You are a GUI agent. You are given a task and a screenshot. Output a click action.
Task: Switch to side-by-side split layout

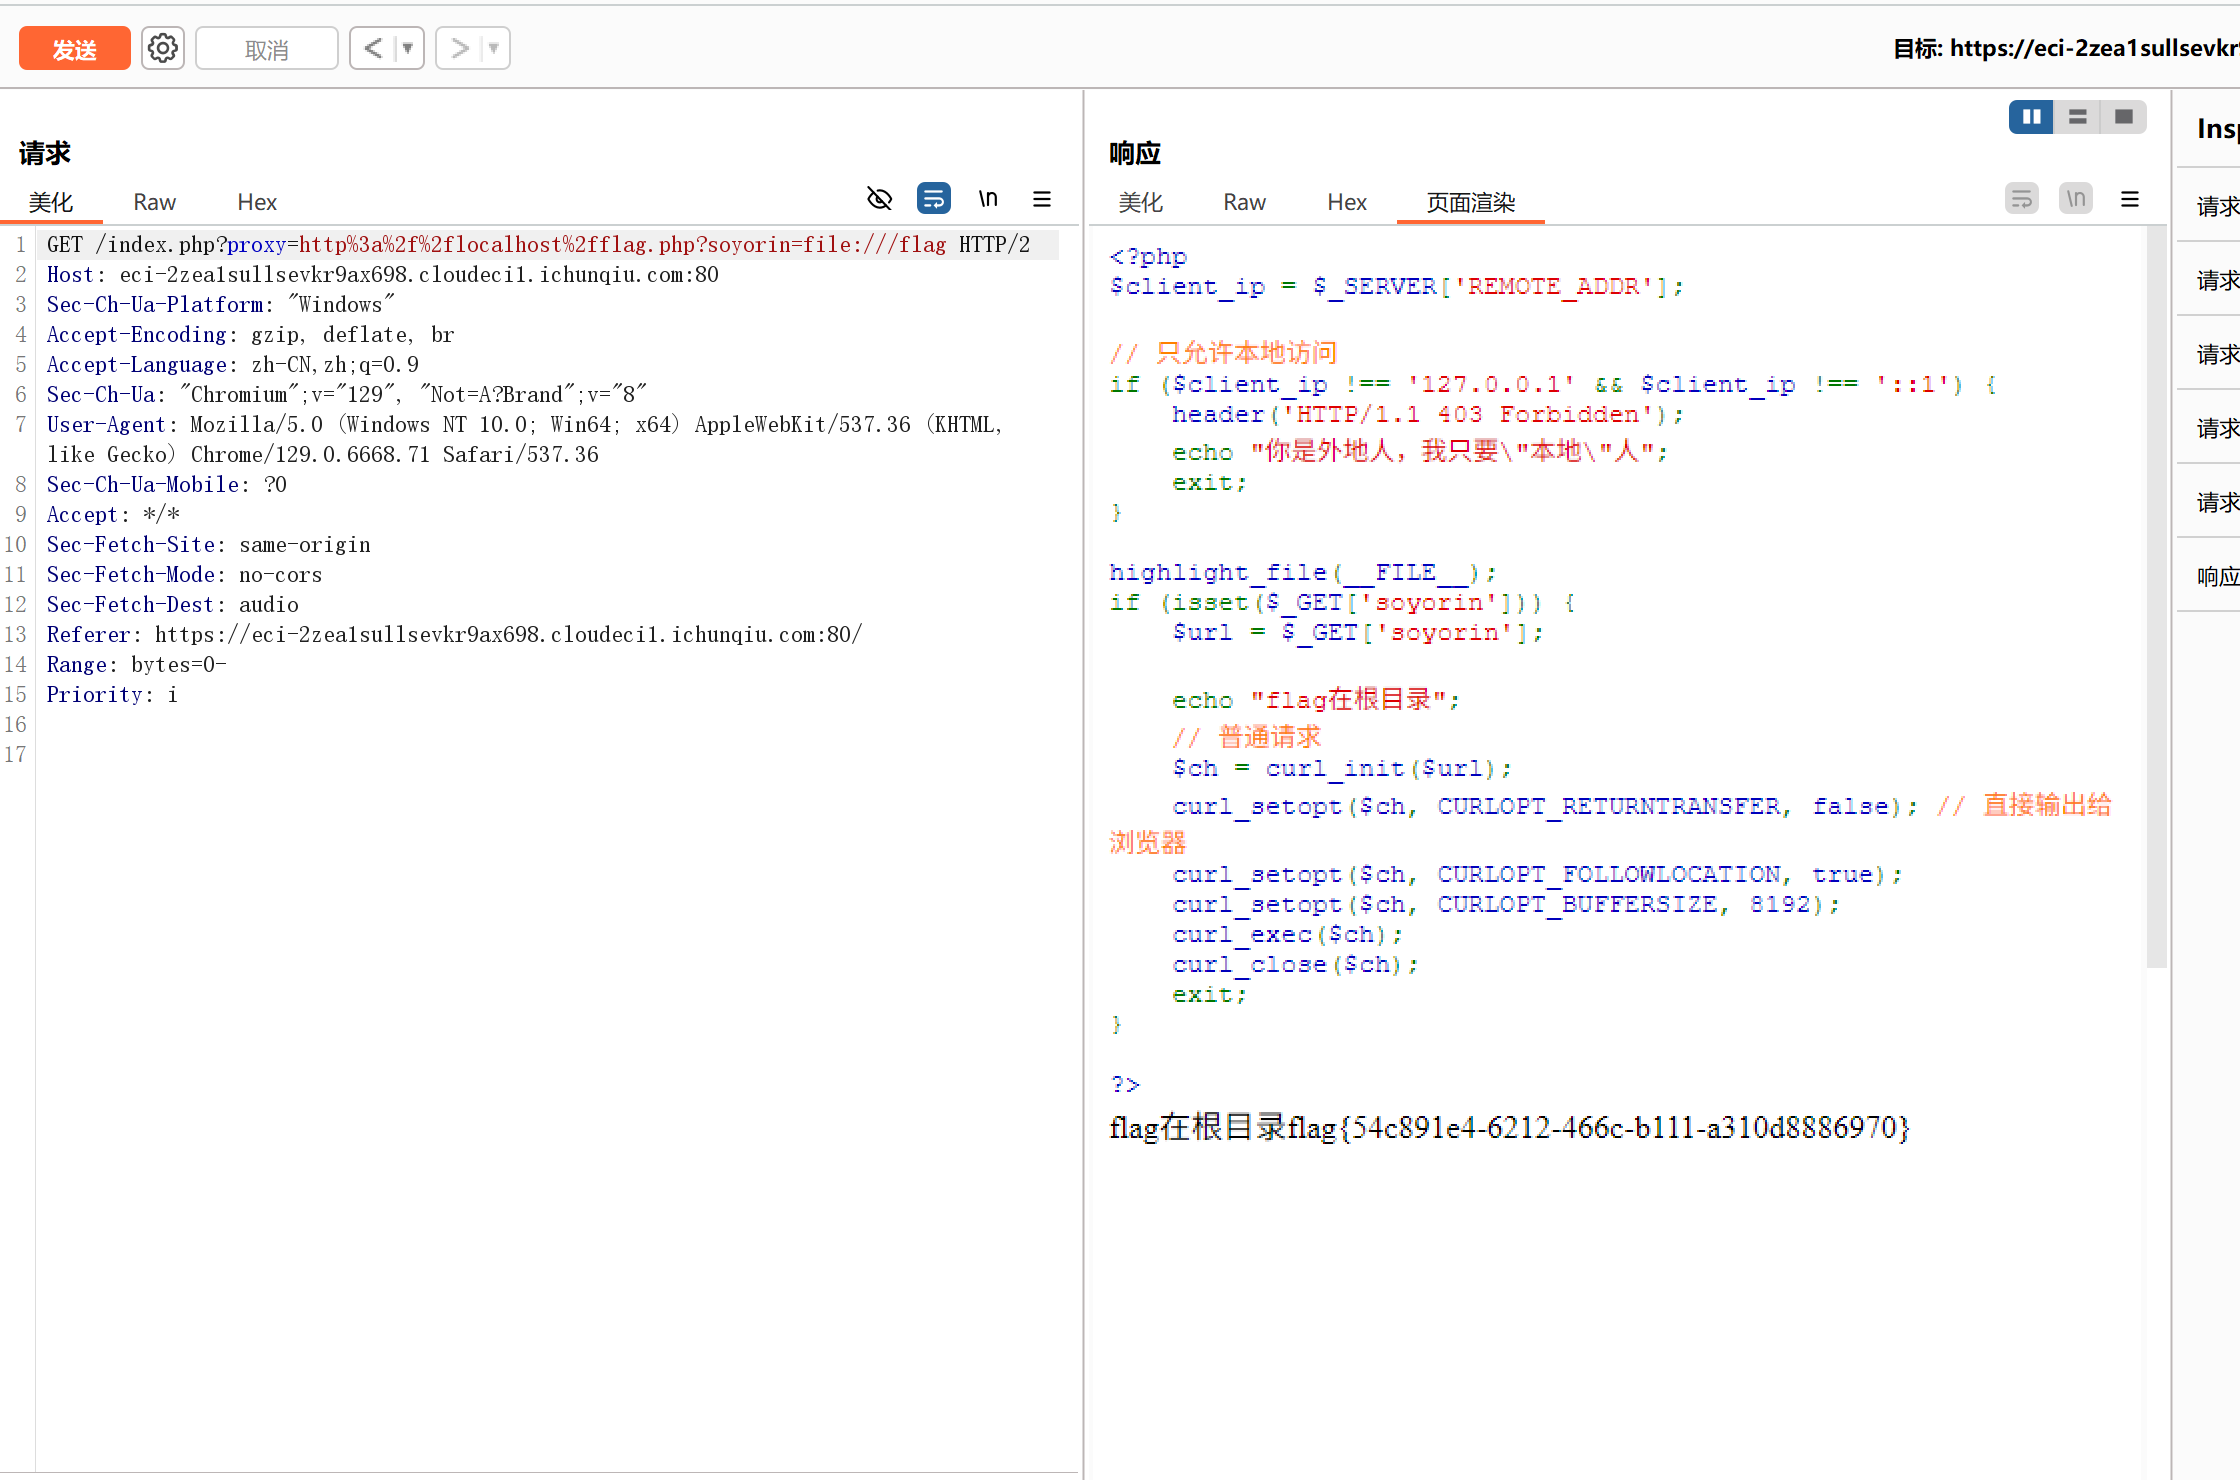click(x=2031, y=117)
